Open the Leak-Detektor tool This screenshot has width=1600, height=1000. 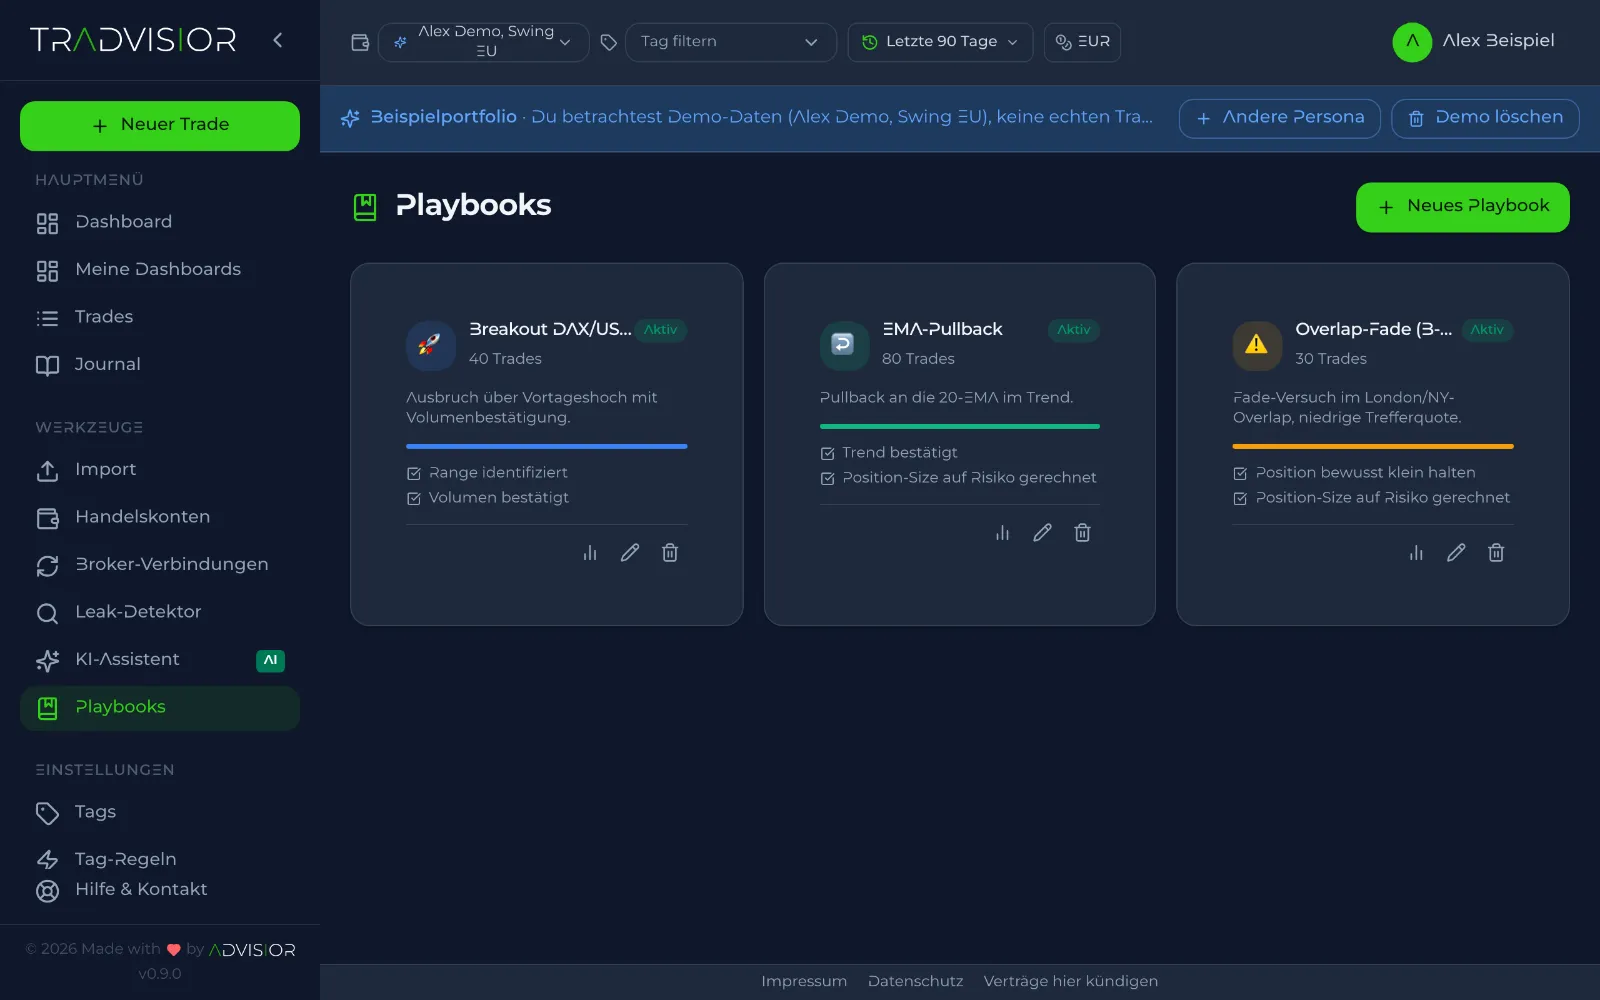160,612
